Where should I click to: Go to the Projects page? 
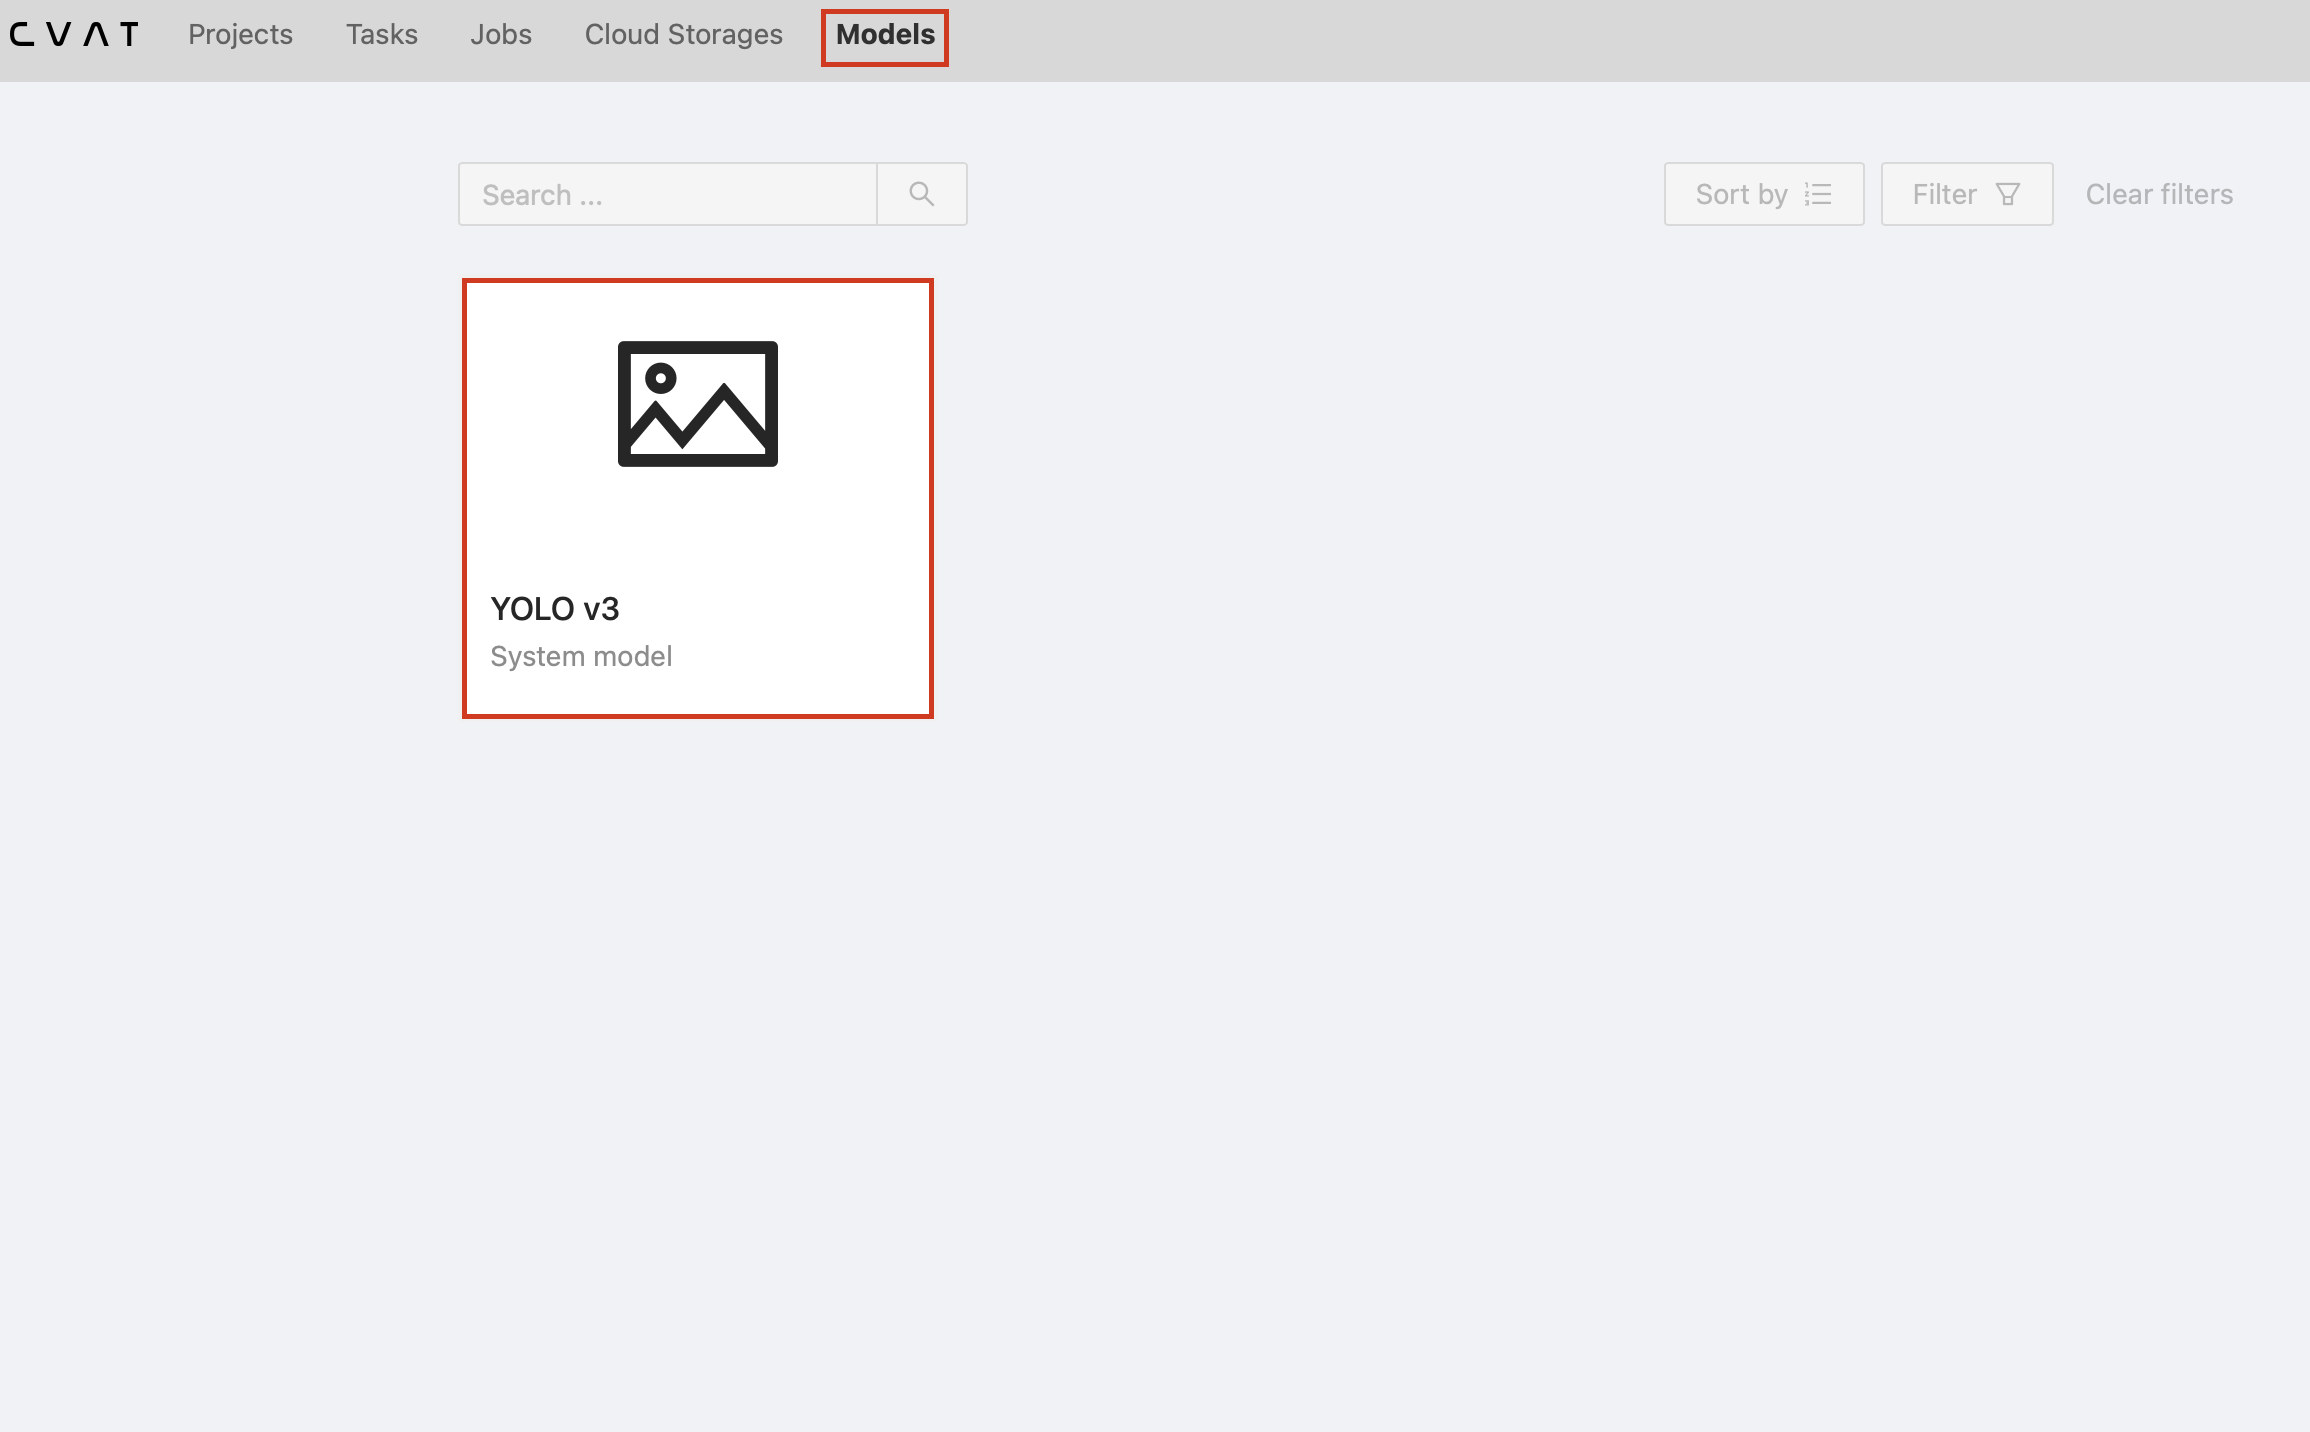(x=240, y=34)
